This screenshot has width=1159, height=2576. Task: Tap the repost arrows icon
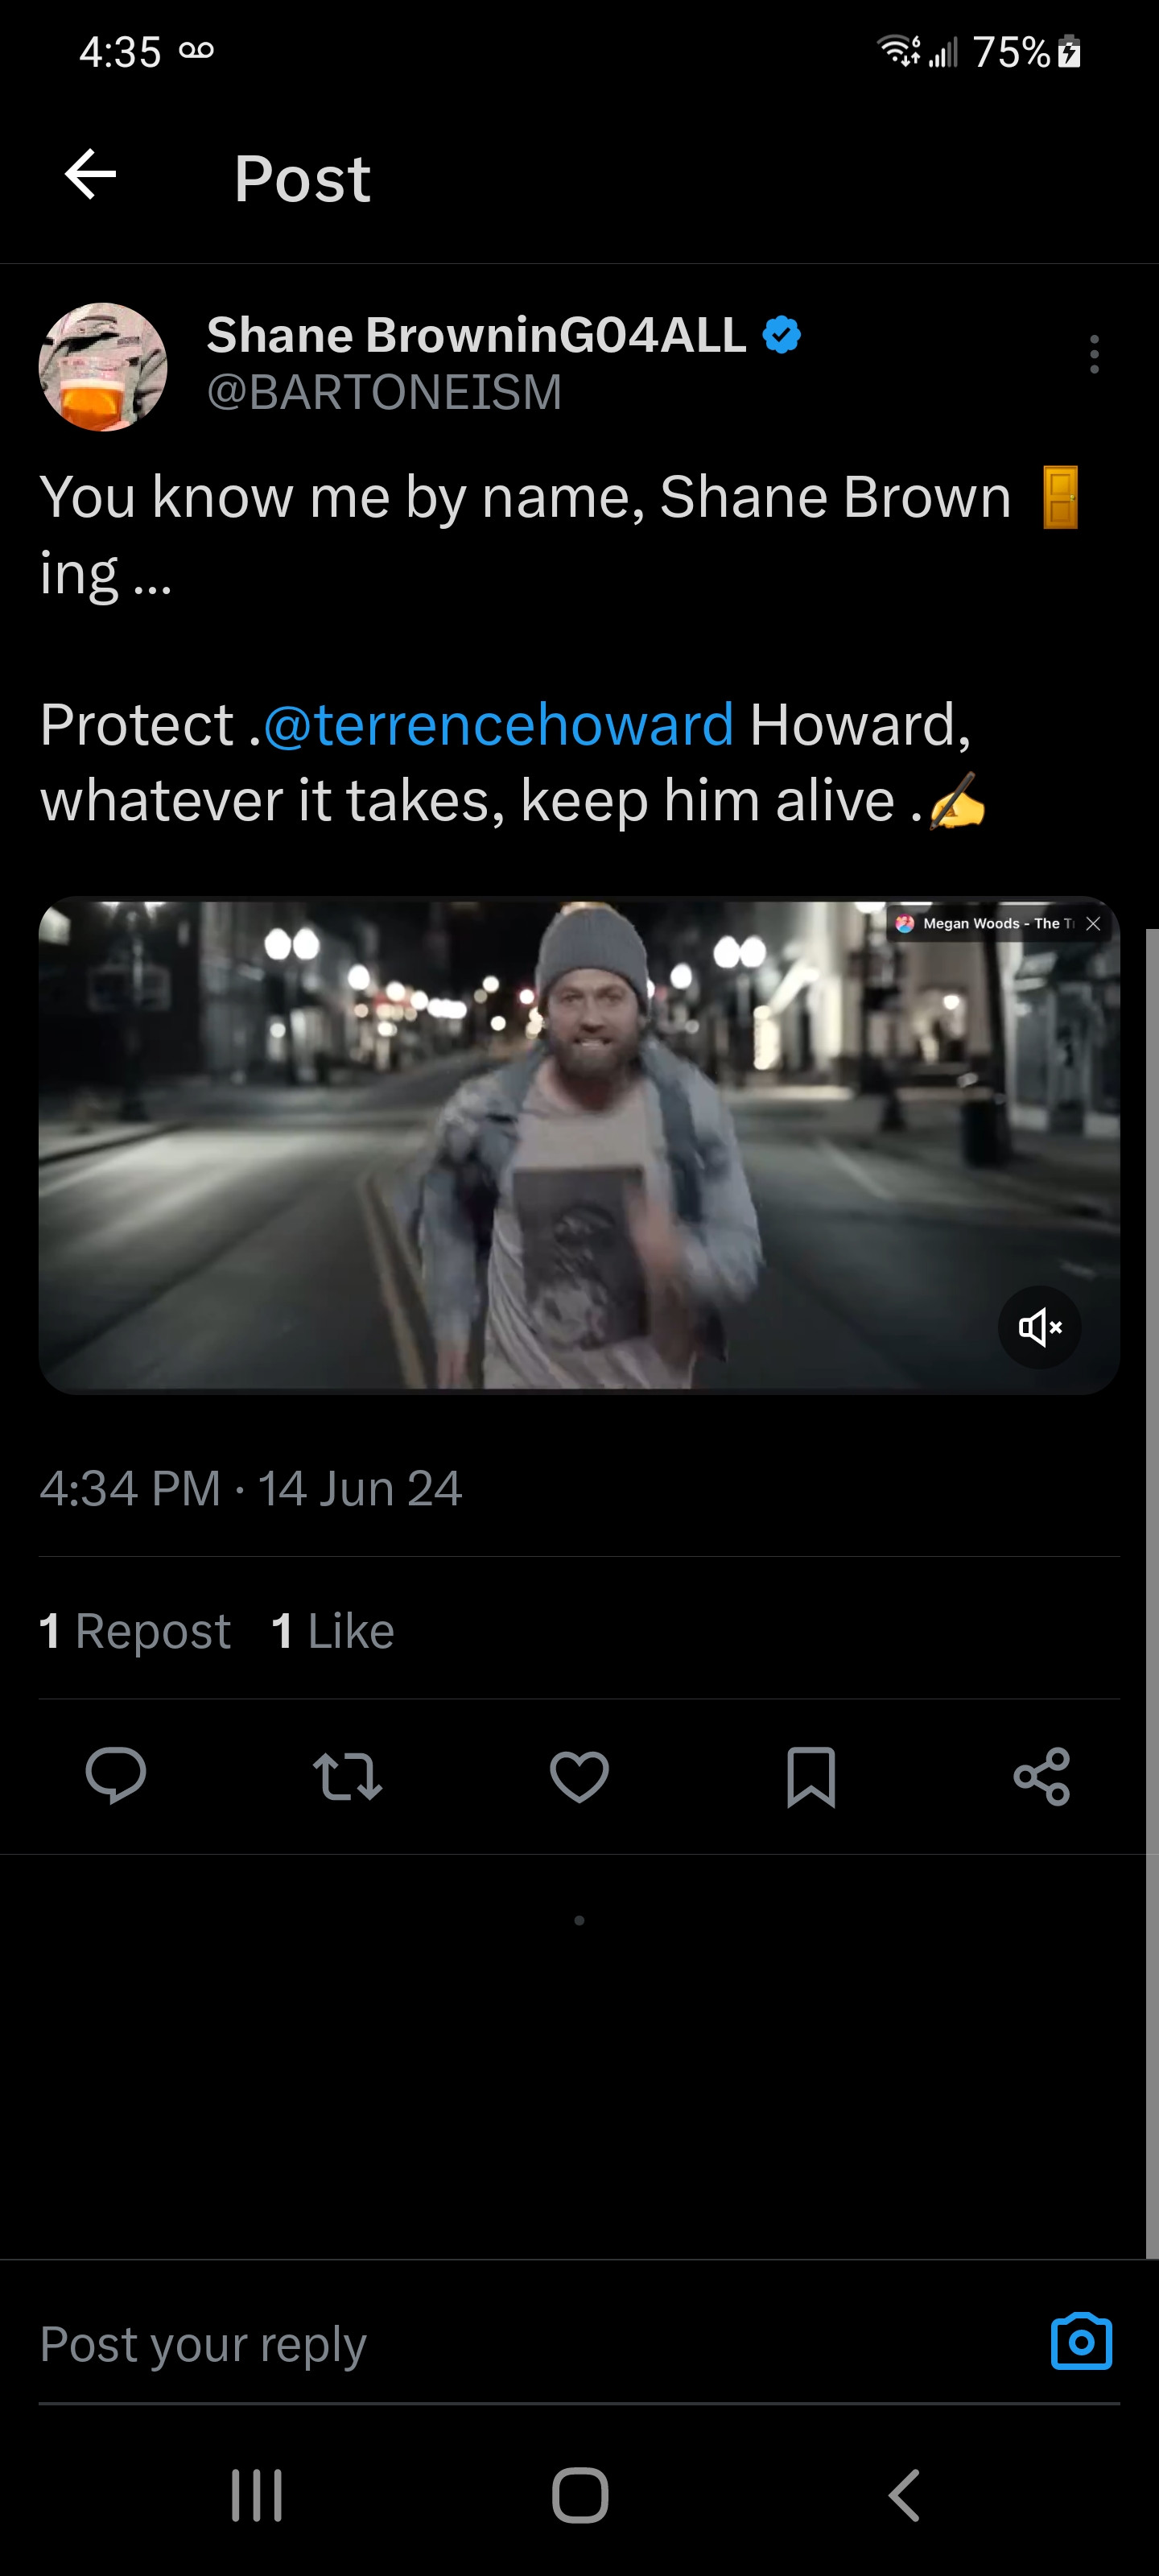click(347, 1776)
